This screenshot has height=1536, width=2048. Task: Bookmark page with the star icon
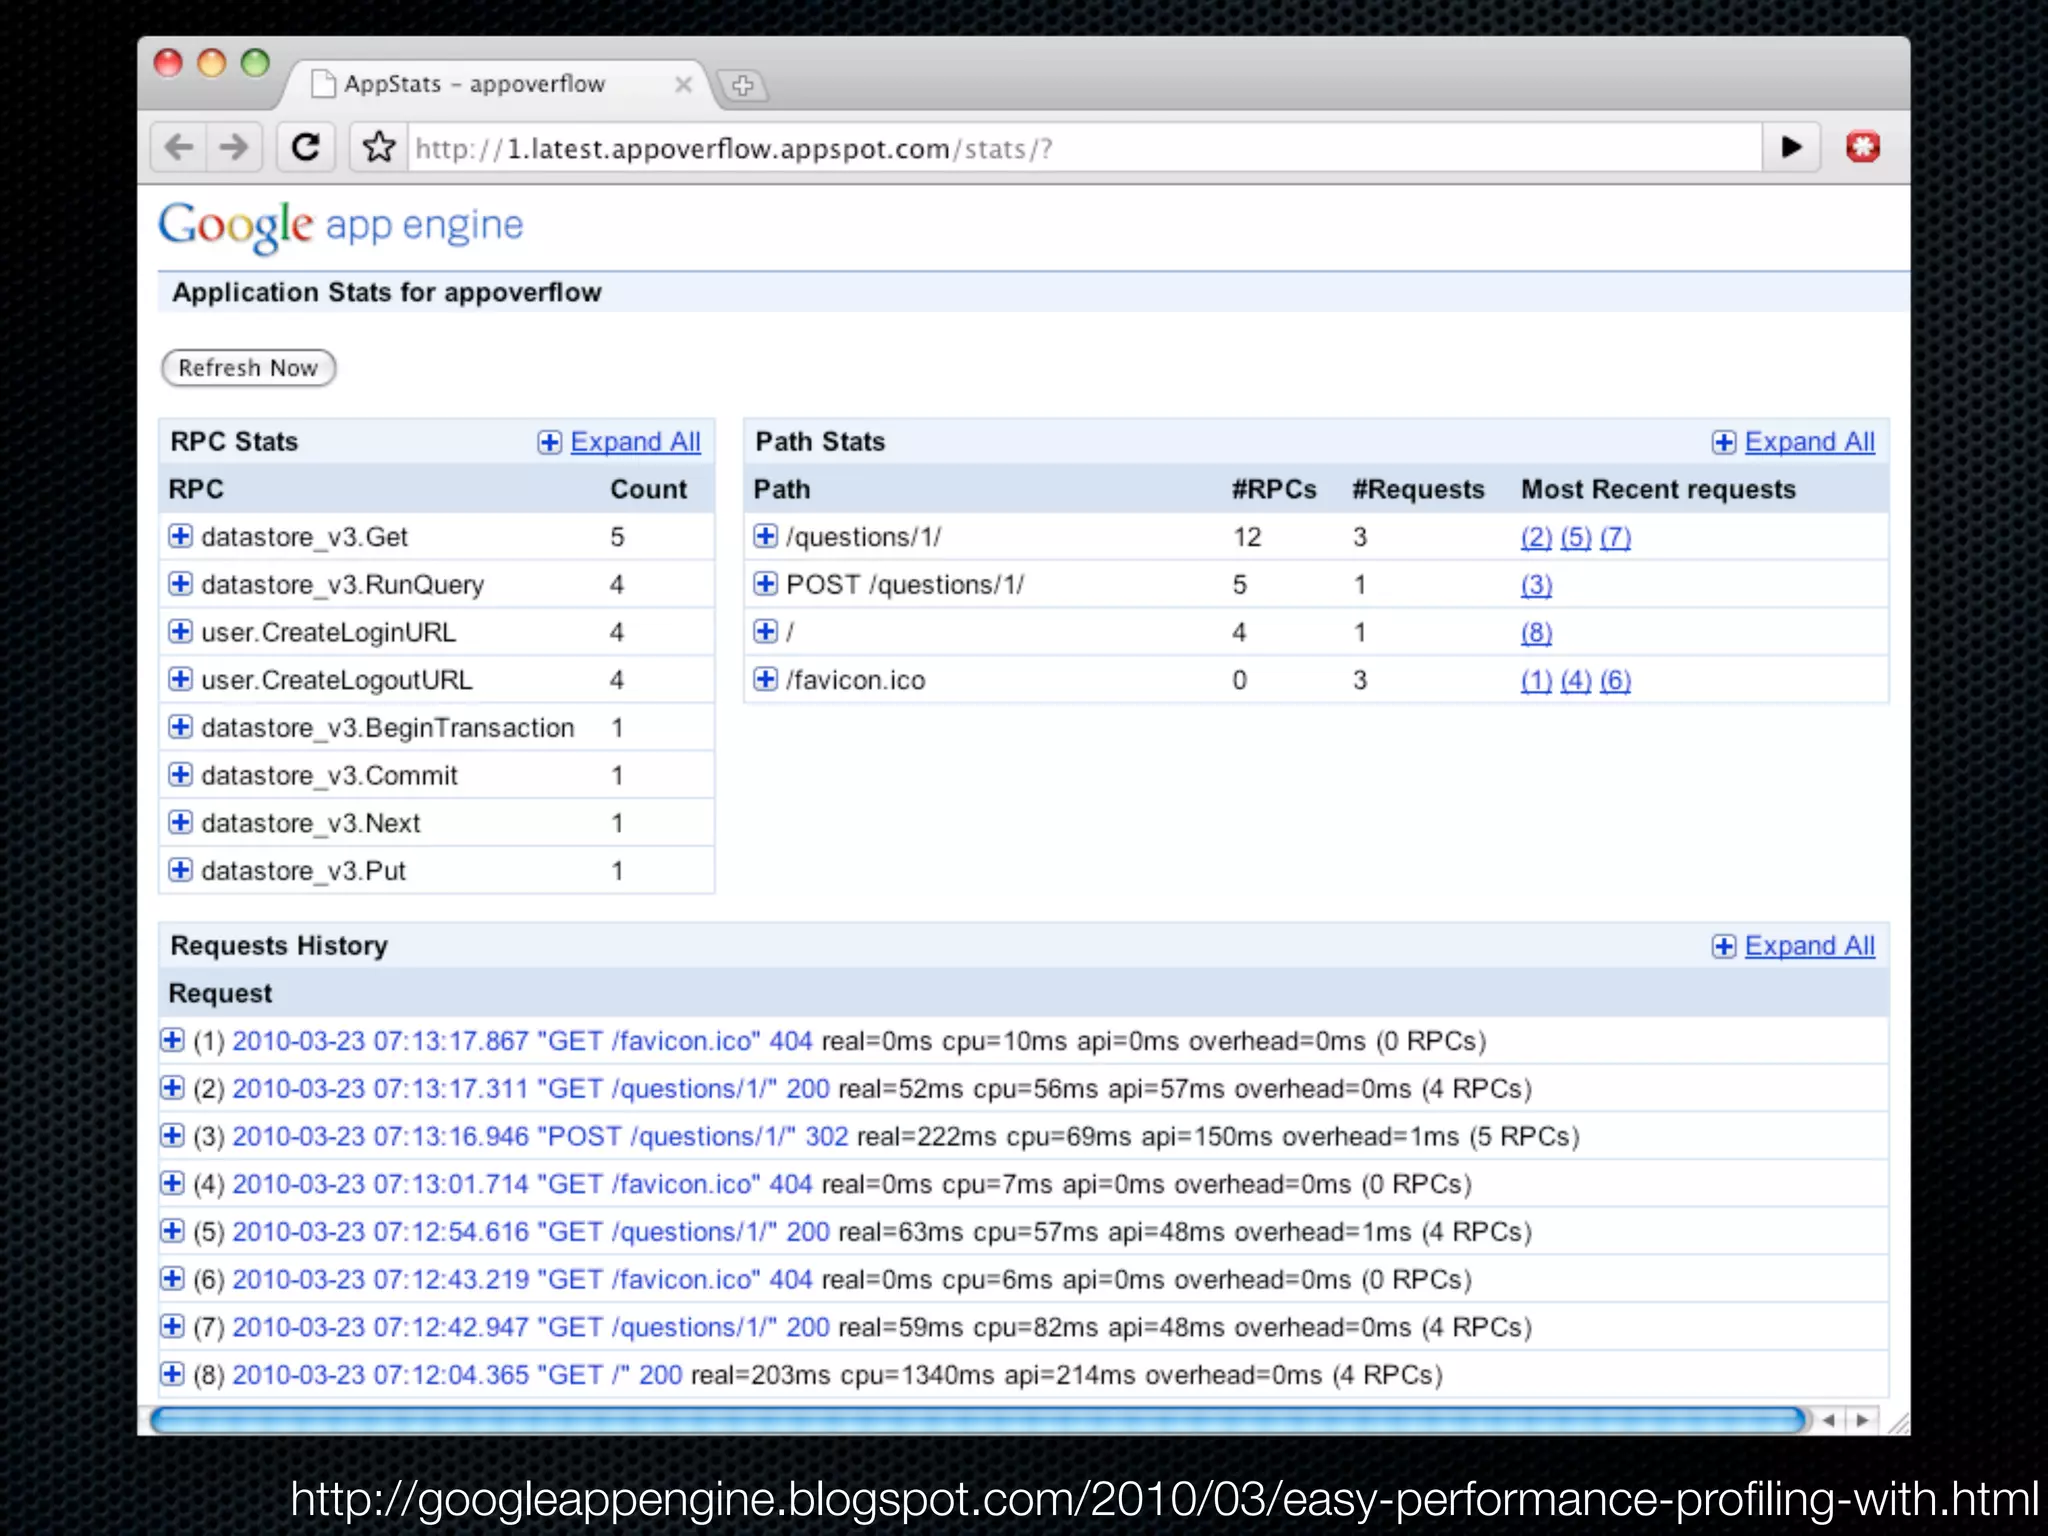(379, 148)
